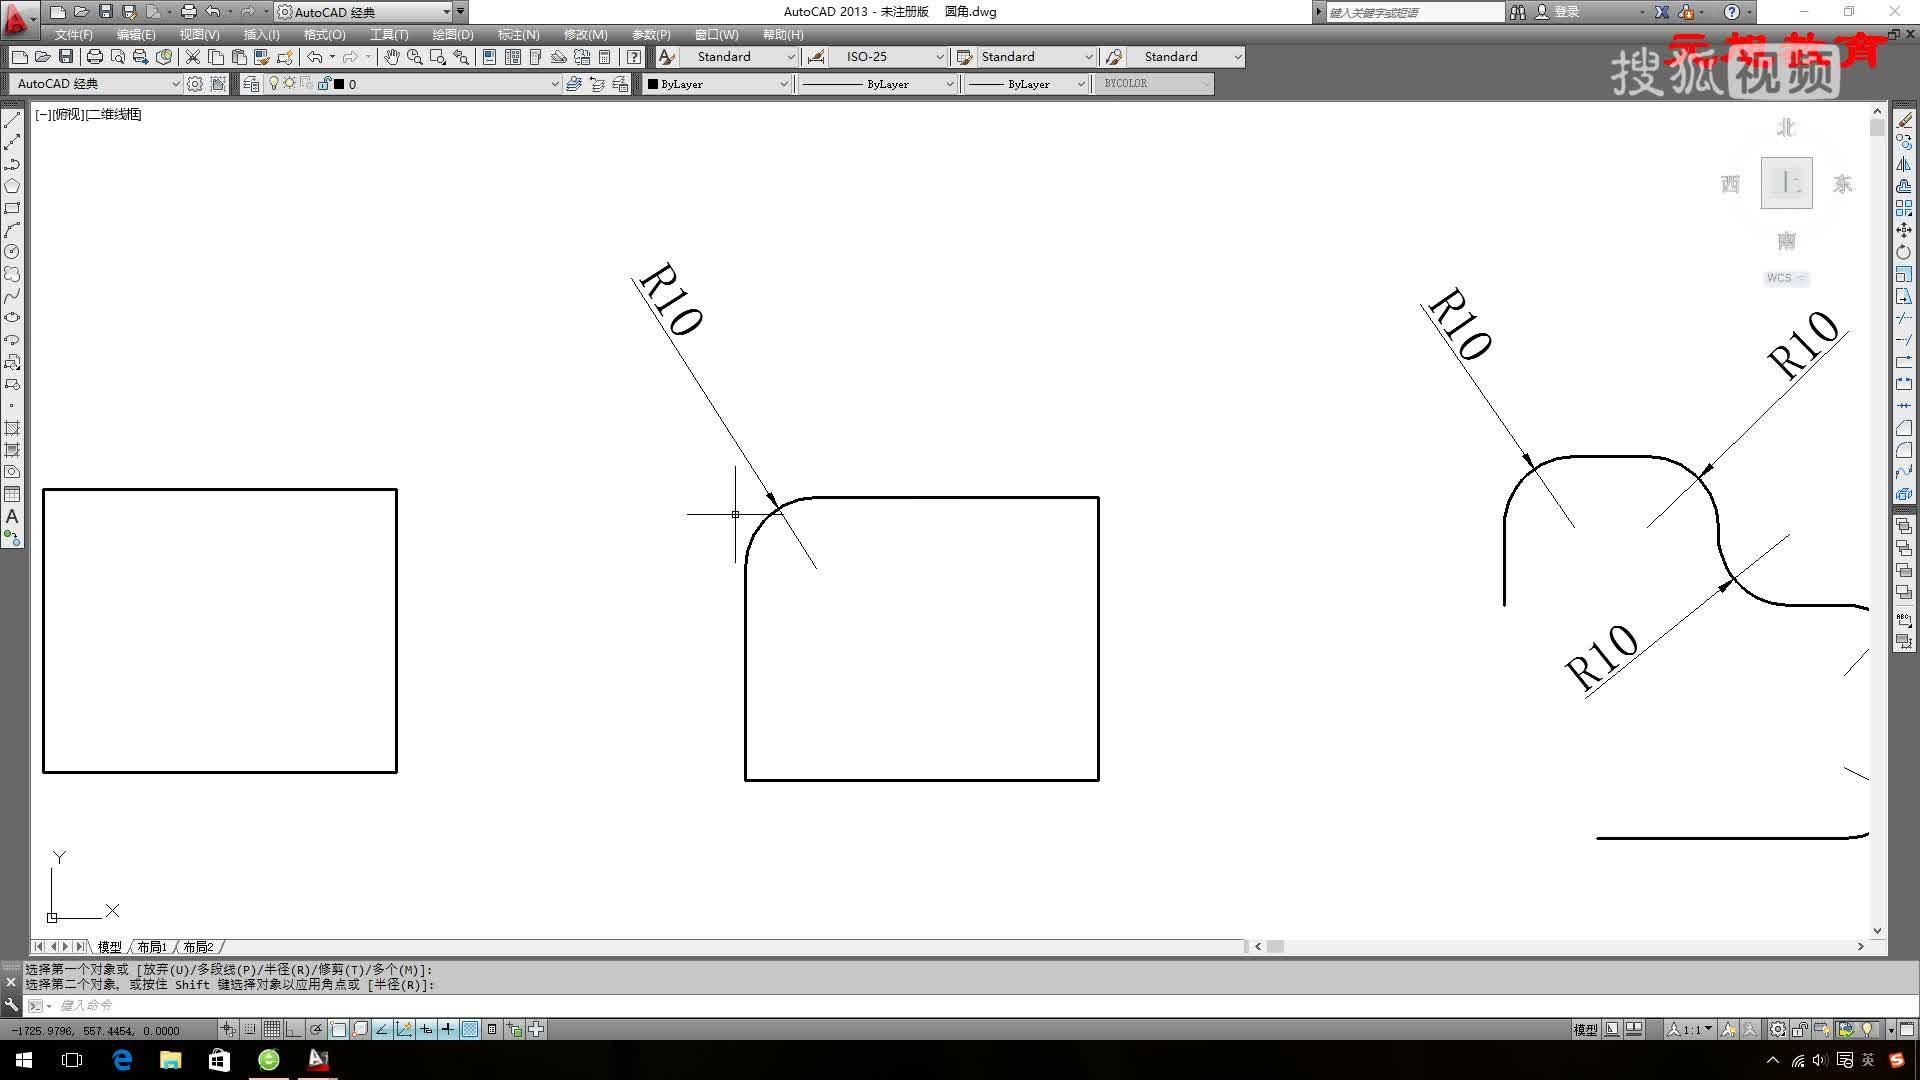
Task: Select the Multiline Text tool
Action: [12, 516]
